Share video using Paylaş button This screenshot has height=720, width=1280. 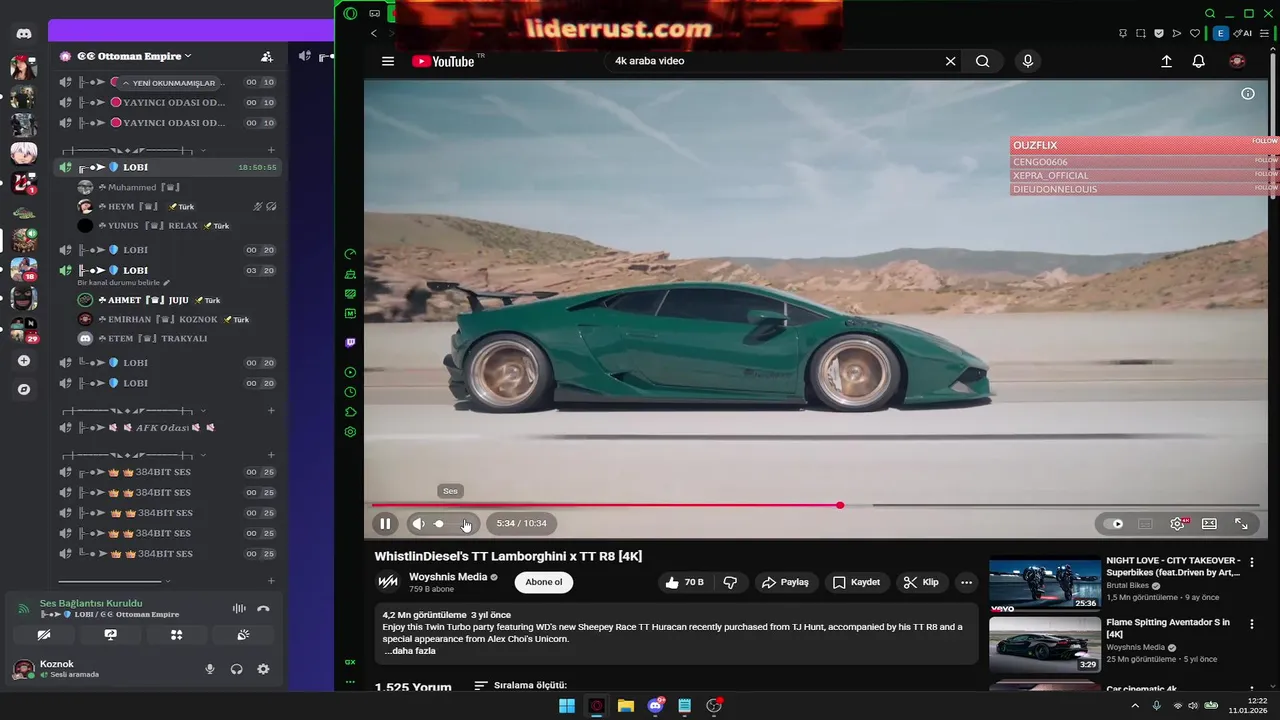coord(785,582)
